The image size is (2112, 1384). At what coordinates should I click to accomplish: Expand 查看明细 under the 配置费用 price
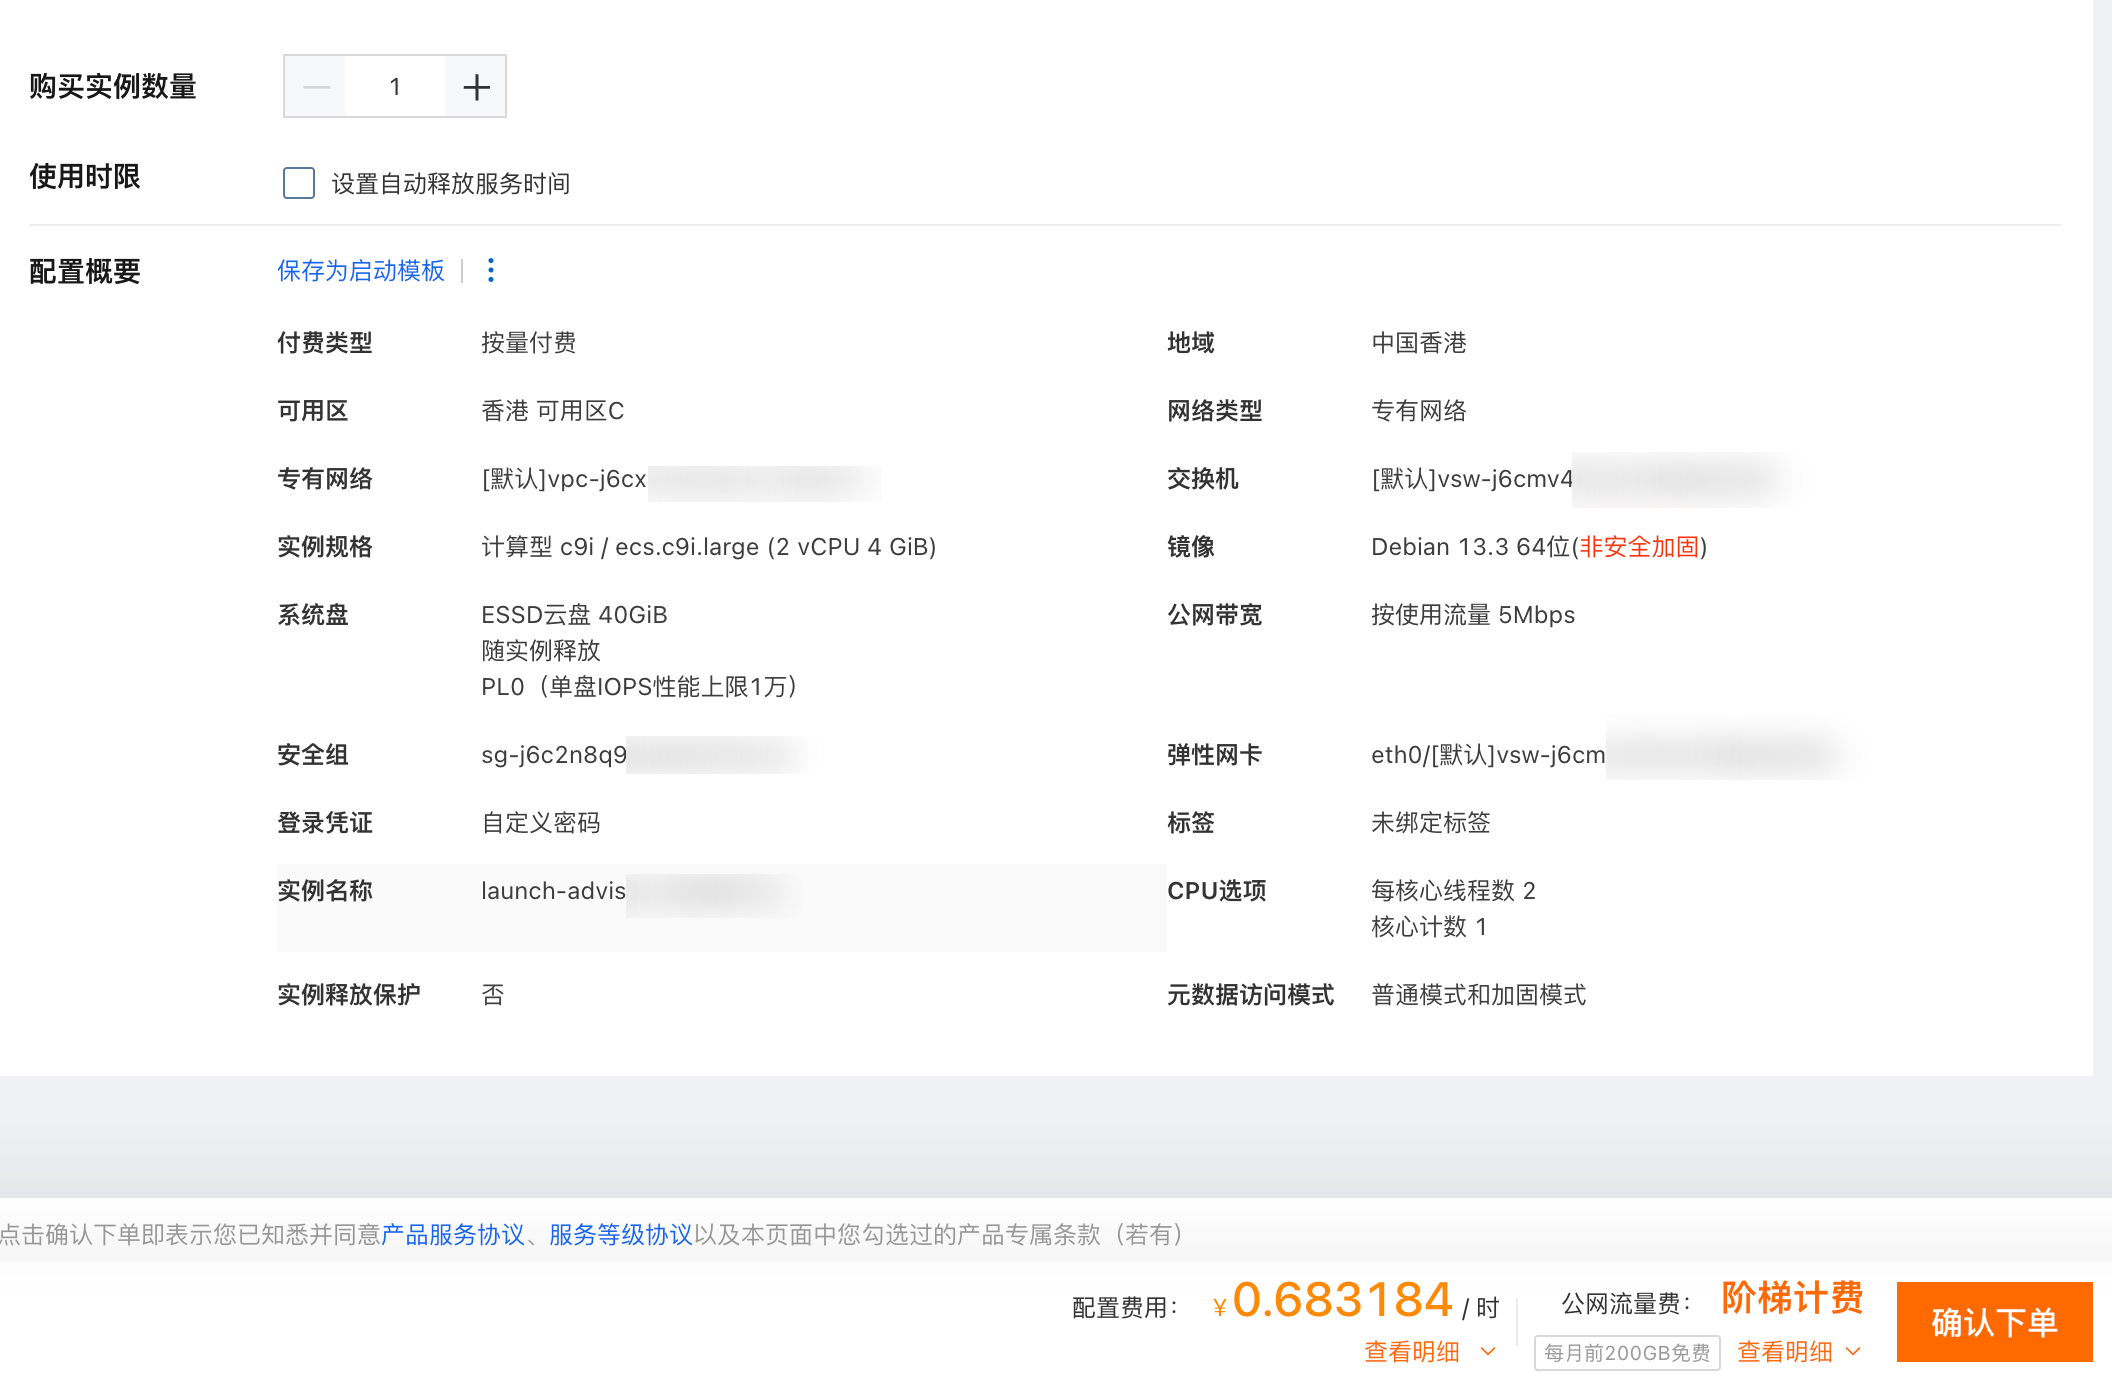point(1412,1352)
